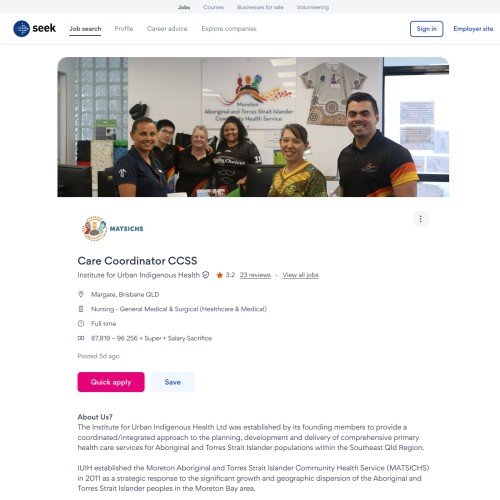Click View all jobs link
500x500 pixels.
tap(300, 275)
